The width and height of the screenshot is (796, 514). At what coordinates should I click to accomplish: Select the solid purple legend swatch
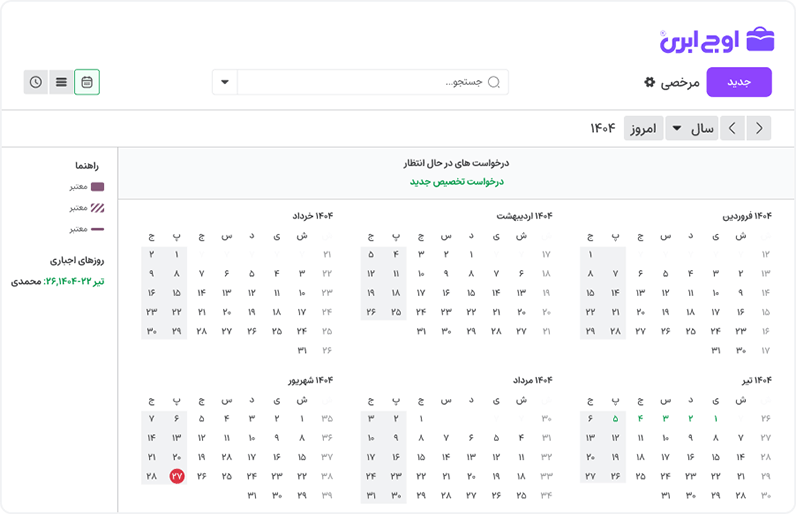[98, 186]
